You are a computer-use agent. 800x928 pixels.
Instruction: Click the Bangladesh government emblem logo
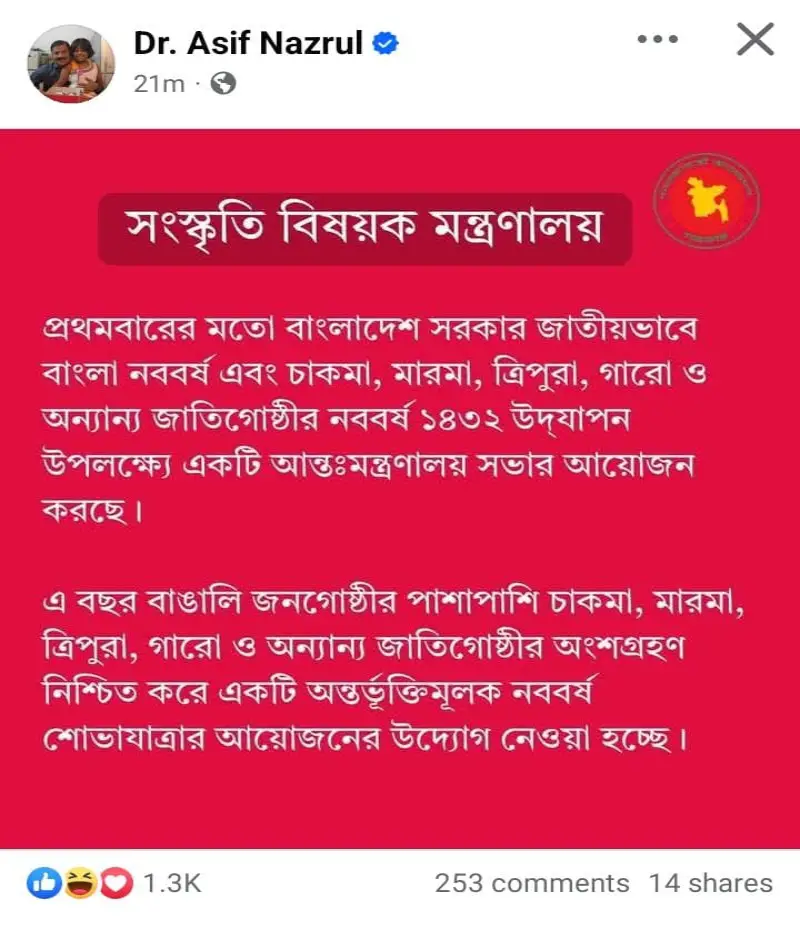pyautogui.click(x=707, y=201)
